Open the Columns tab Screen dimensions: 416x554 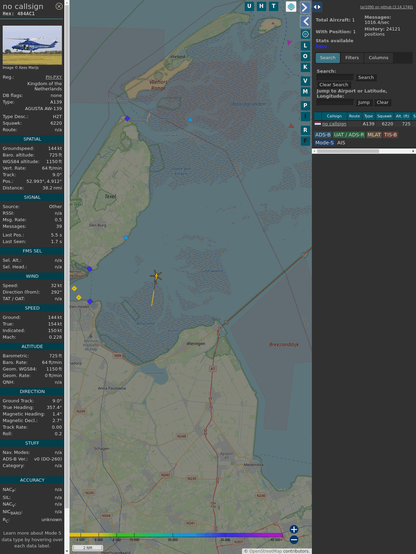tap(378, 58)
